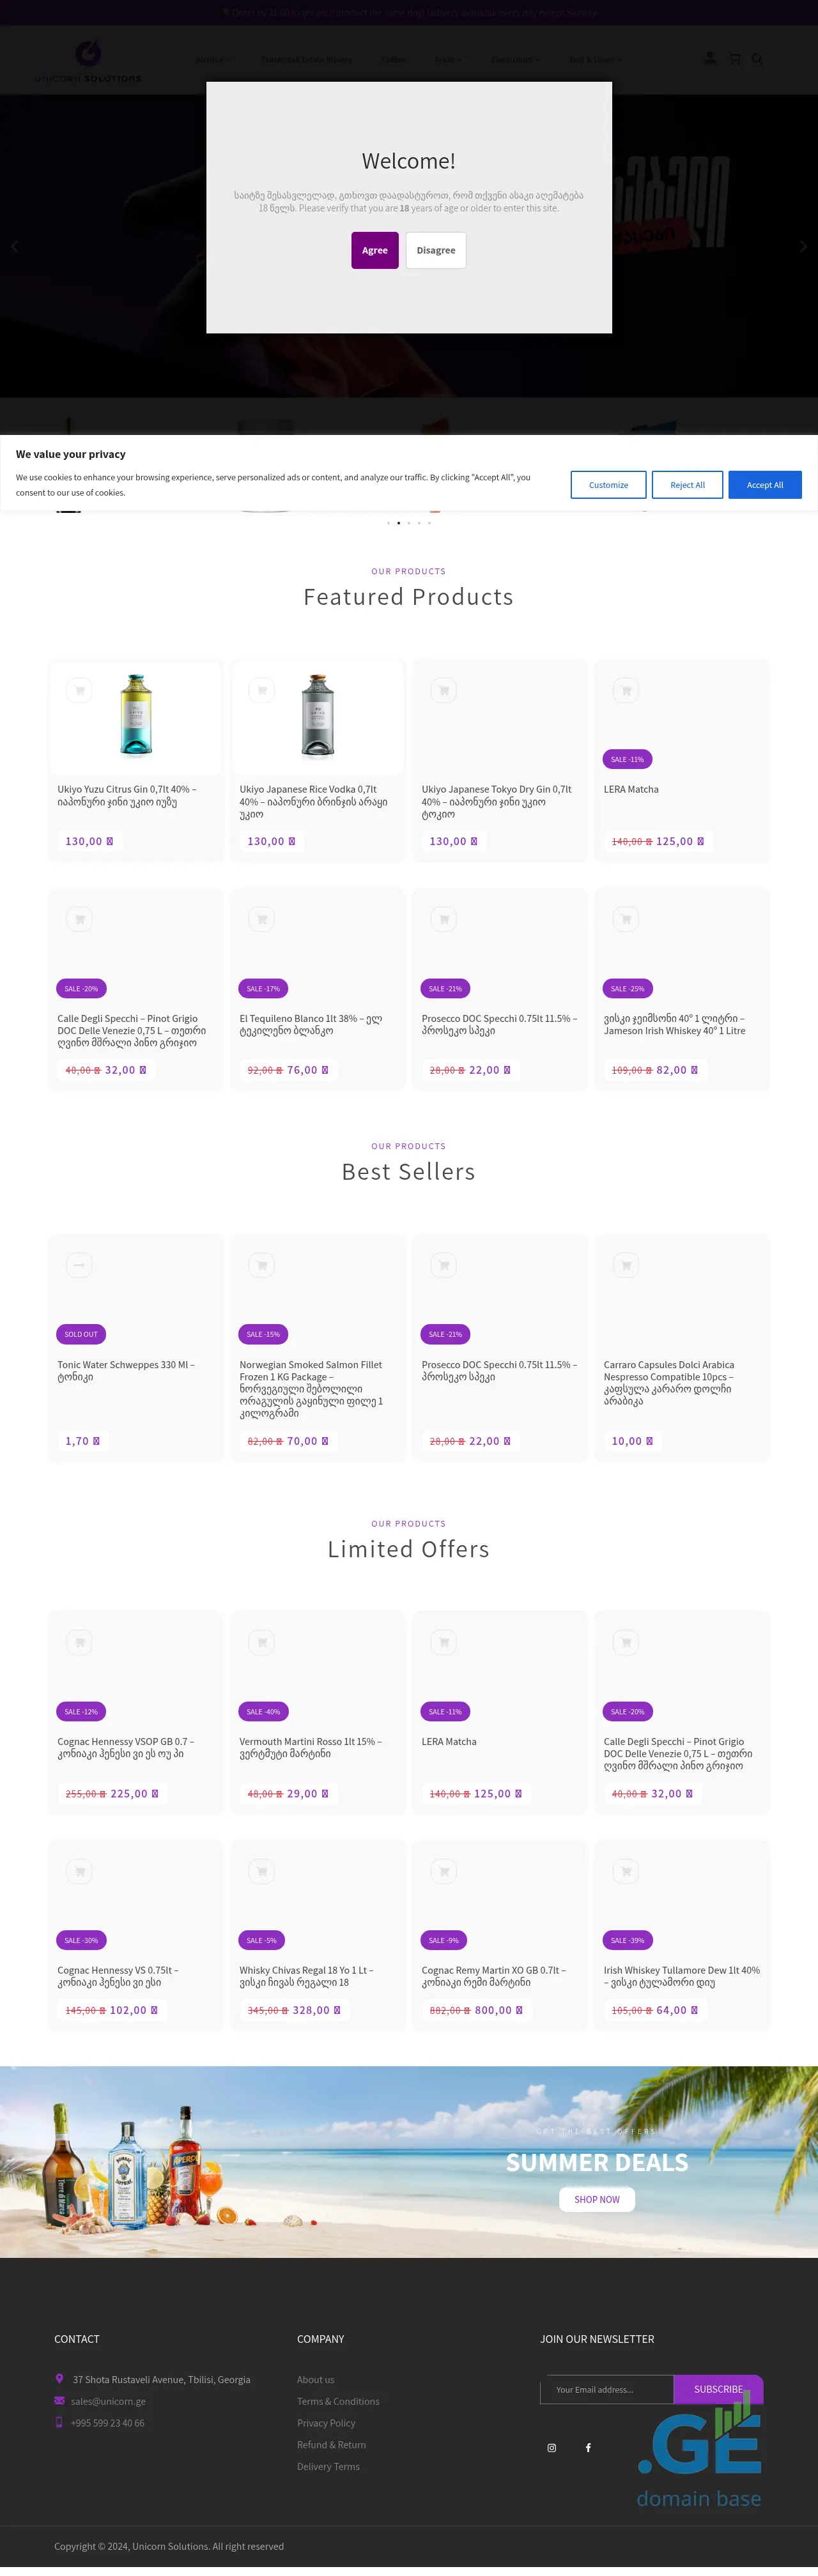Add Cognac Remy Martin XO to cart

[444, 1870]
